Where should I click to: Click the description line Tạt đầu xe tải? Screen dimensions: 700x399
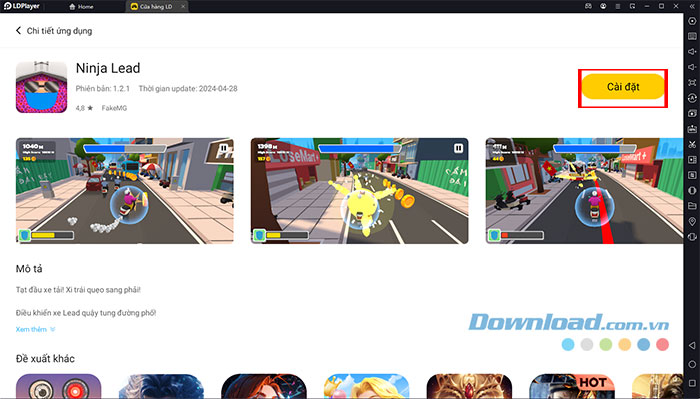click(x=78, y=290)
